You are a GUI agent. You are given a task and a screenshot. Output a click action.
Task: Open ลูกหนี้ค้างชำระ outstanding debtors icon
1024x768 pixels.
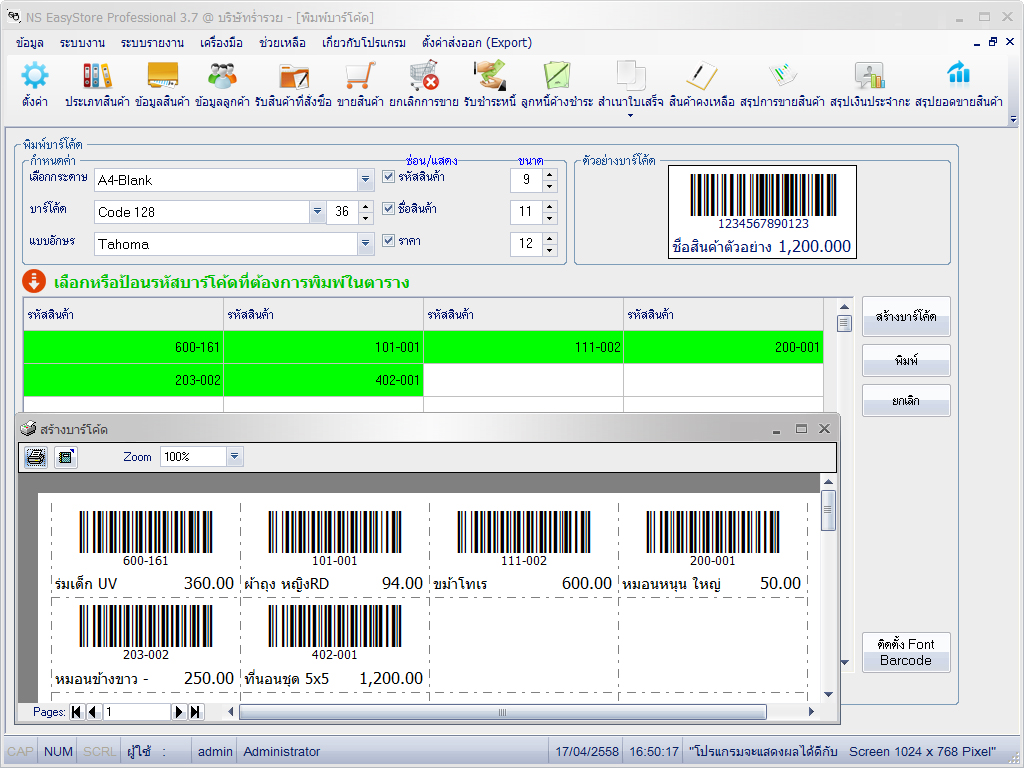point(557,76)
